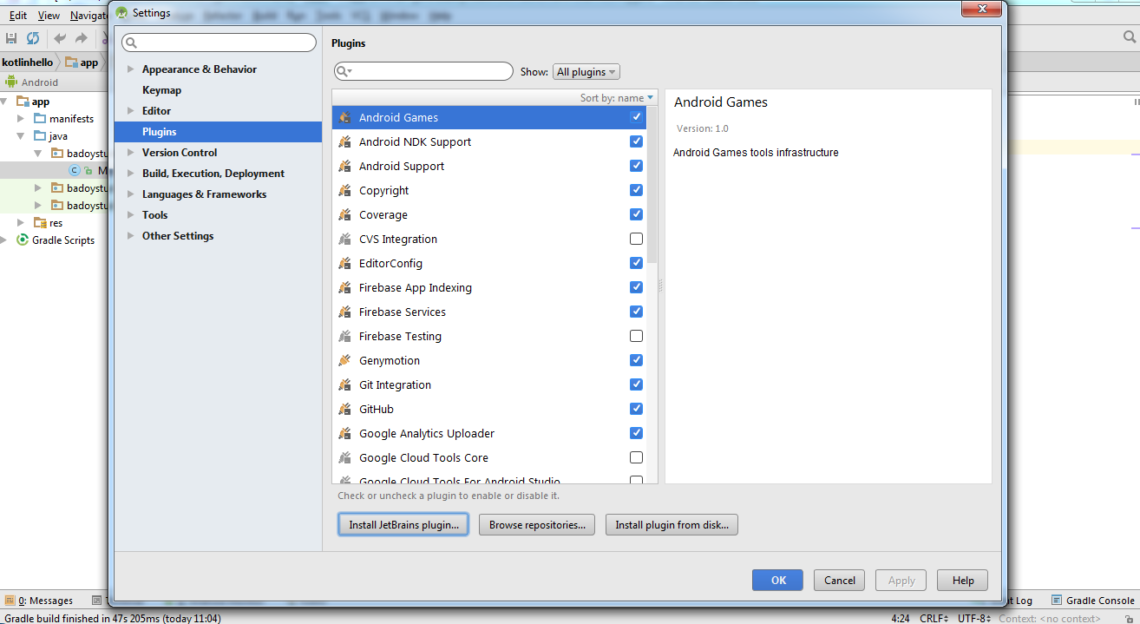The image size is (1140, 624).
Task: Expand the Appearance & Behavior settings section
Action: click(130, 70)
